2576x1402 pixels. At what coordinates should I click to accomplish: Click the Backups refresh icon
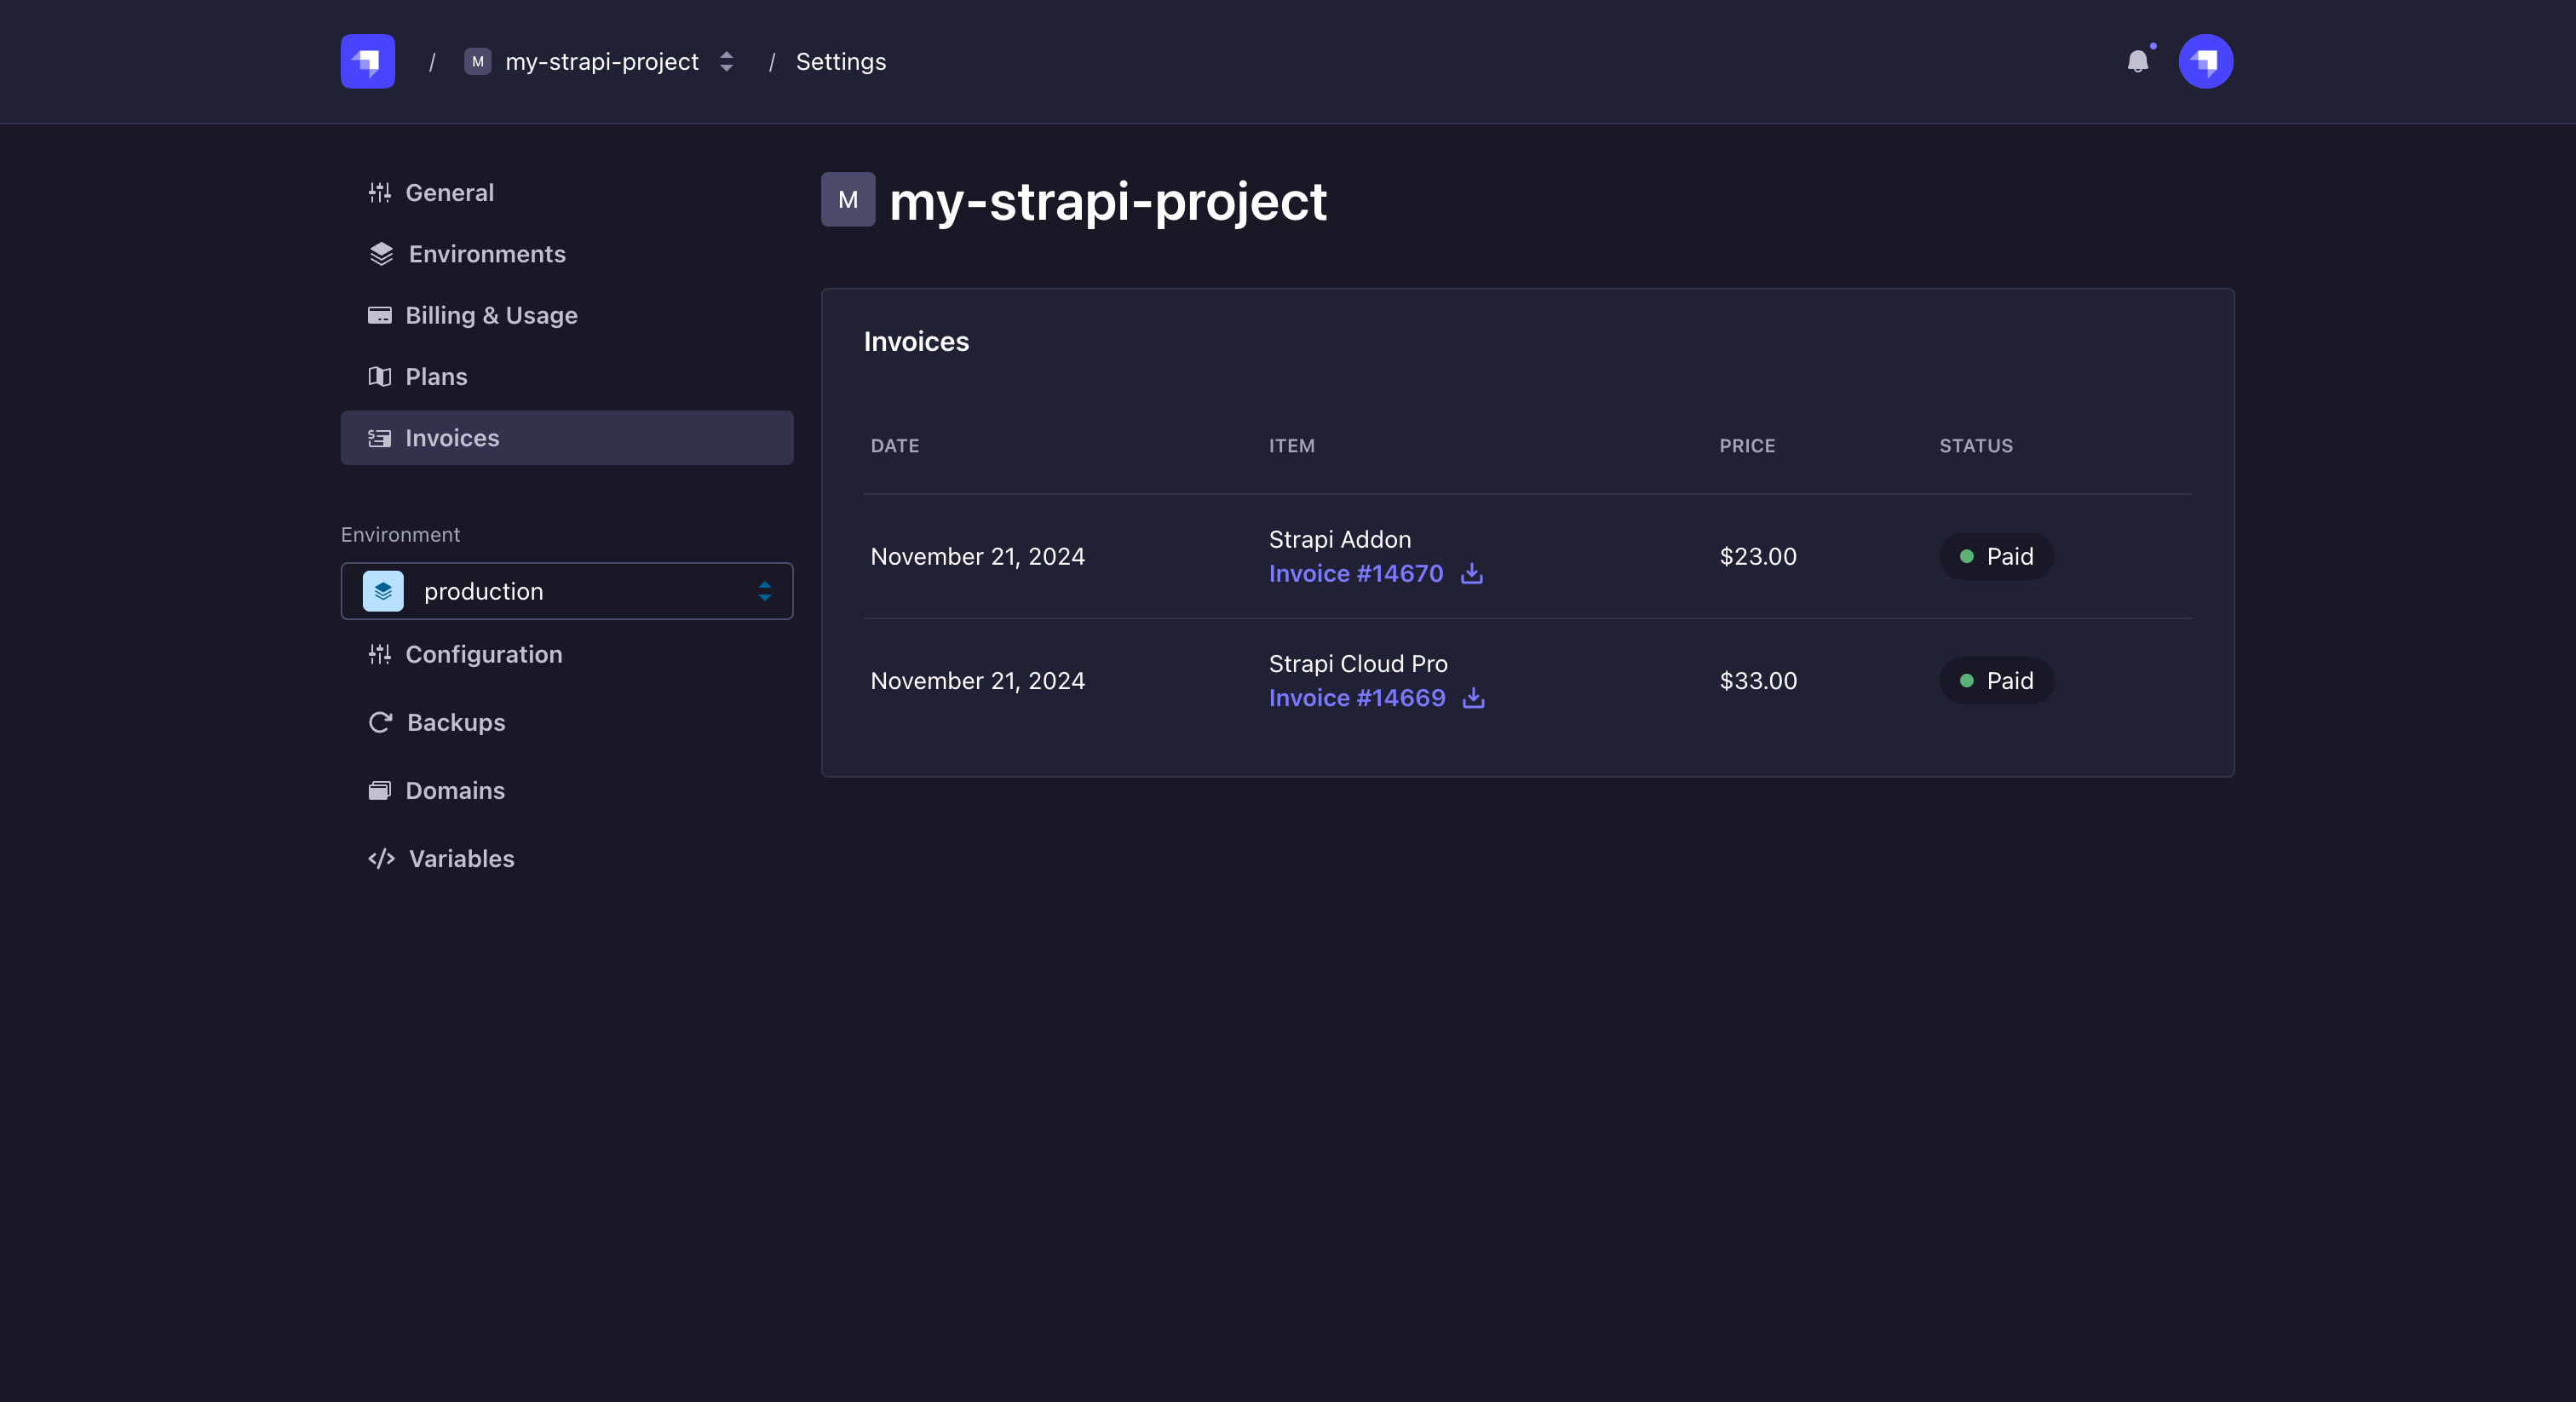click(380, 722)
